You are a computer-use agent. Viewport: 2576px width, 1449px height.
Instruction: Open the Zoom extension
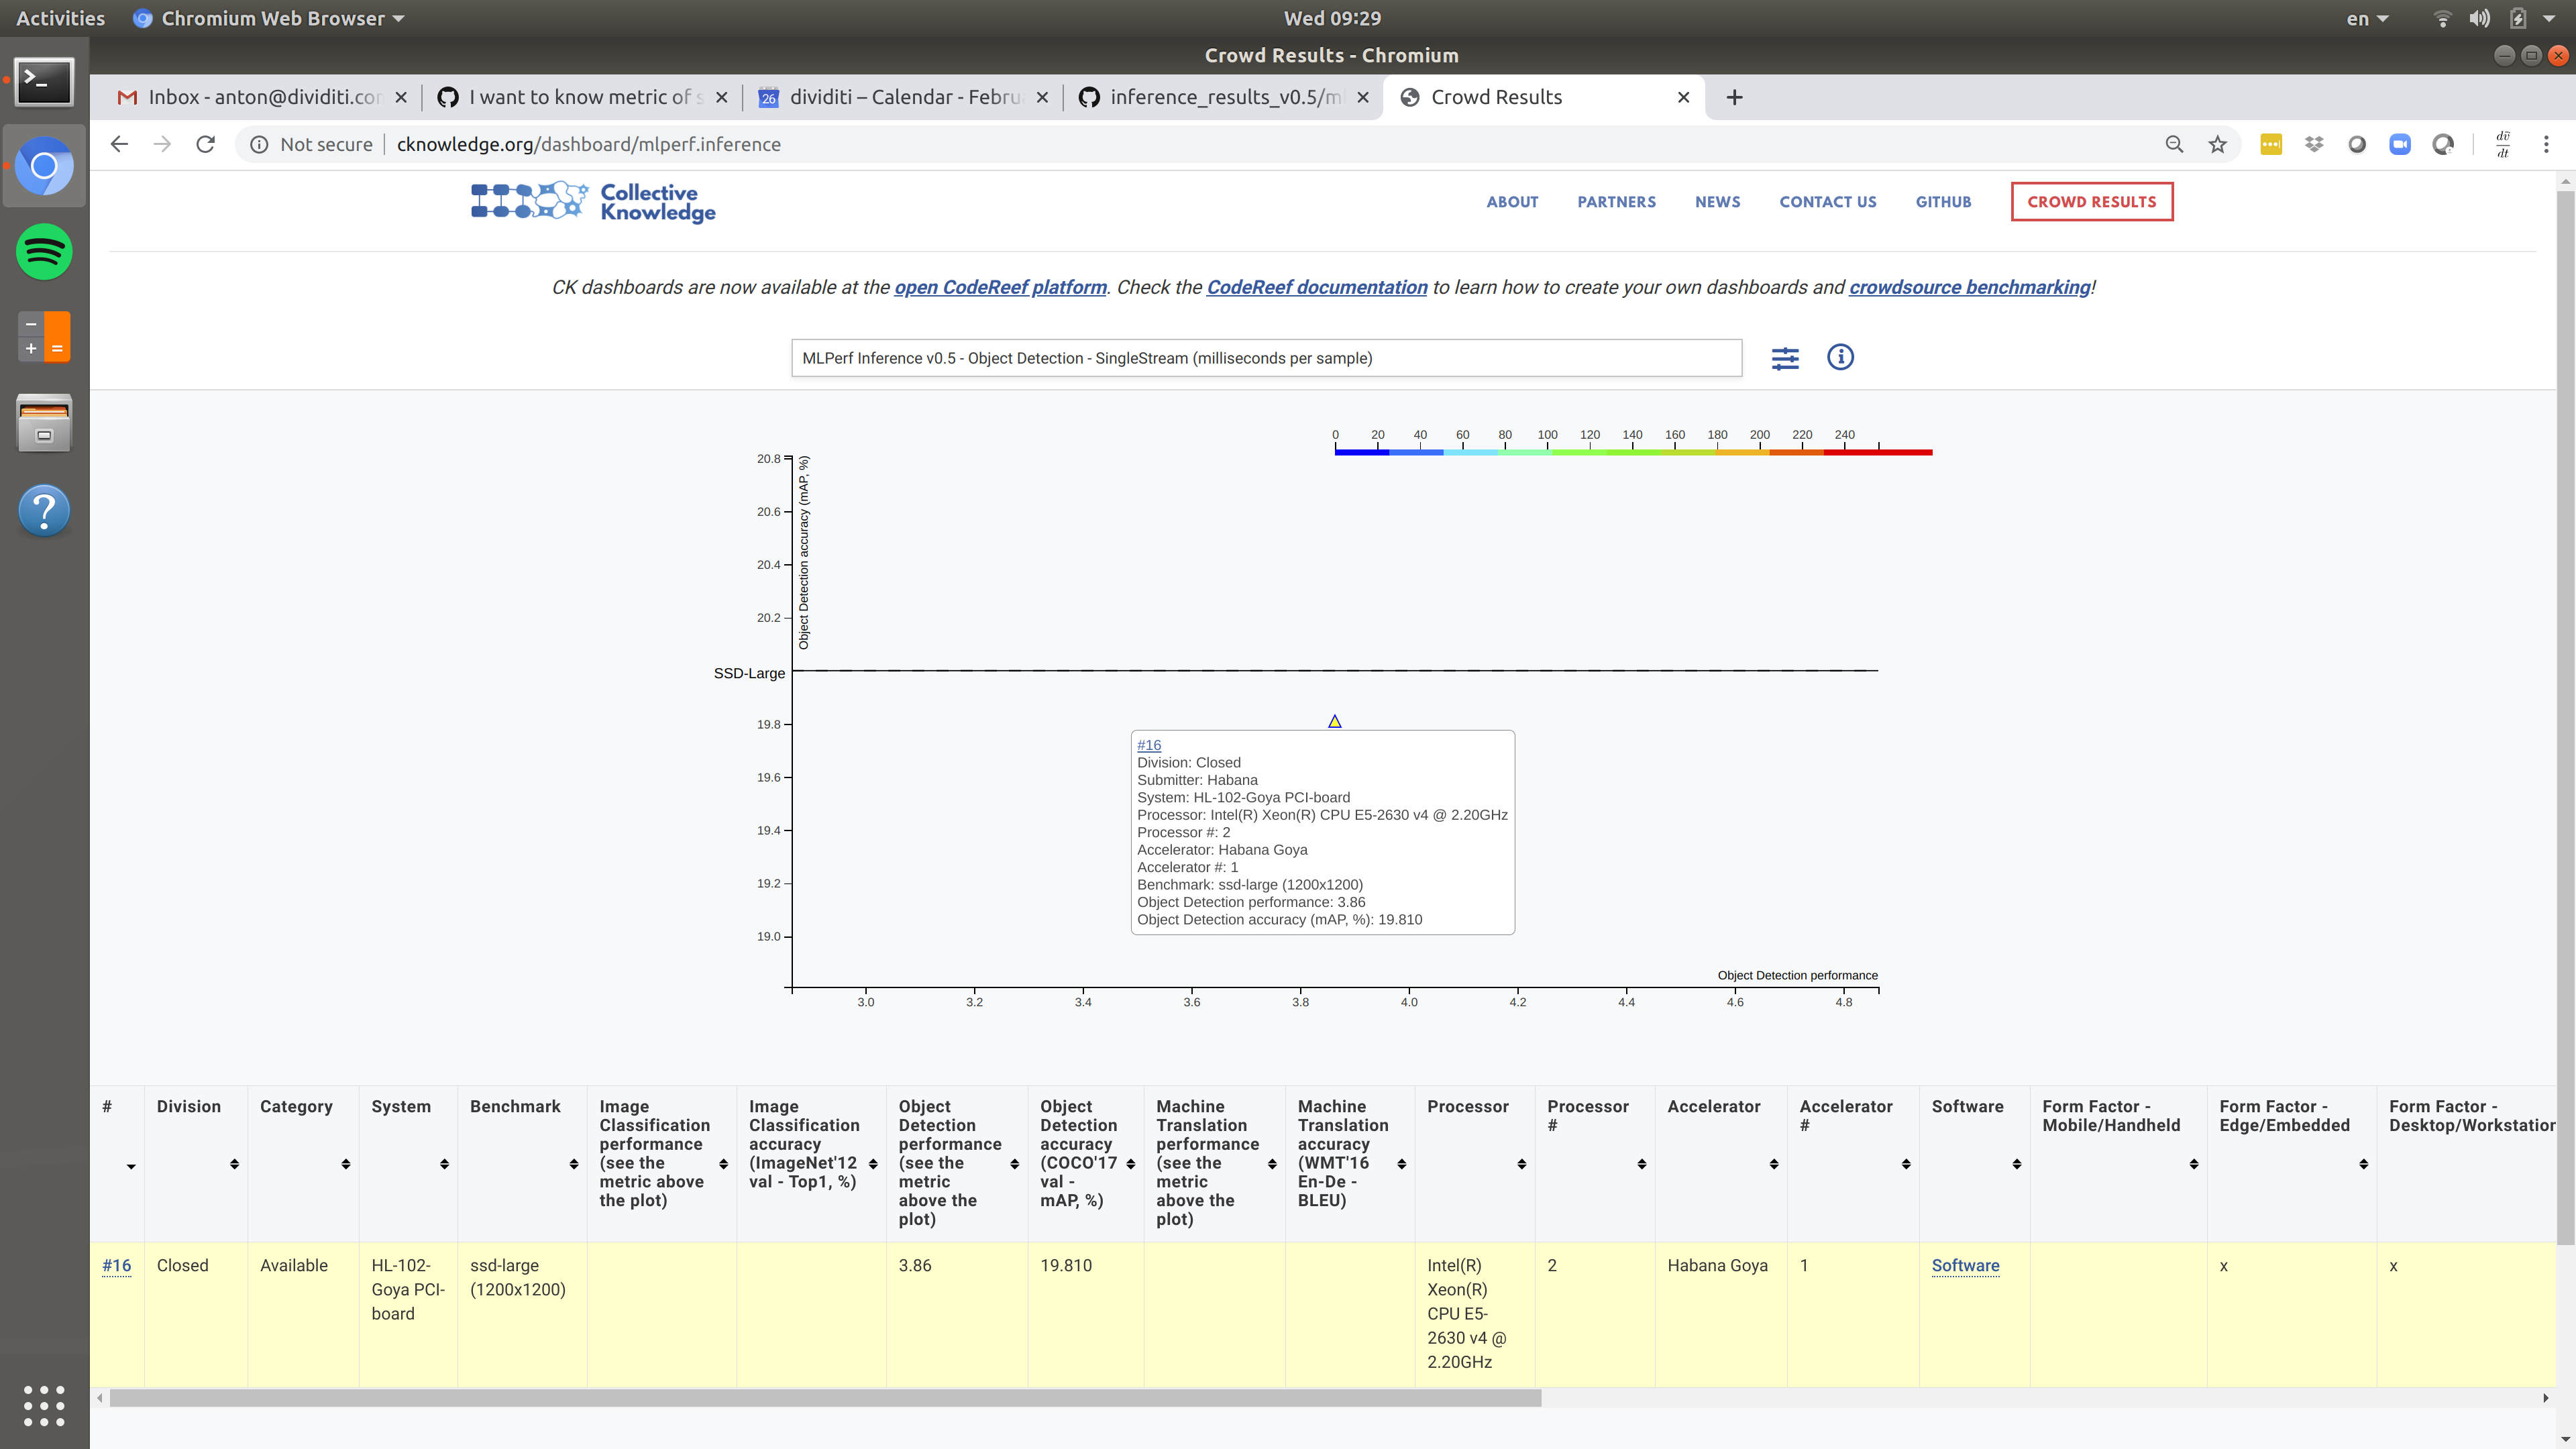(2400, 144)
